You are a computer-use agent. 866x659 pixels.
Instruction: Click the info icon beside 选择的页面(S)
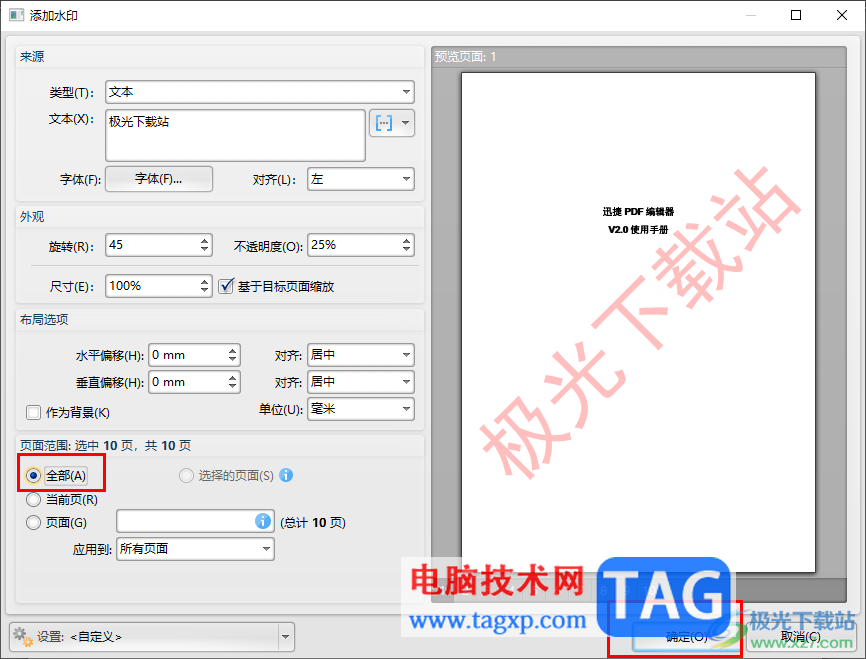(x=286, y=475)
